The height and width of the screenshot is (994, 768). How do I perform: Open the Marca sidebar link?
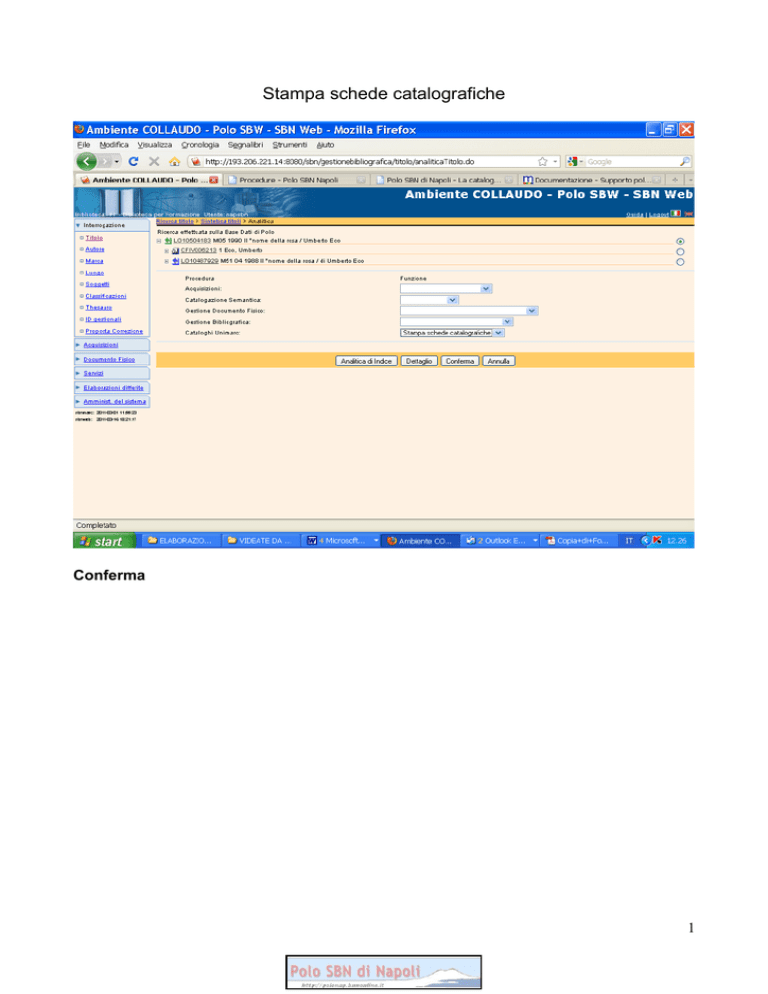[x=94, y=261]
